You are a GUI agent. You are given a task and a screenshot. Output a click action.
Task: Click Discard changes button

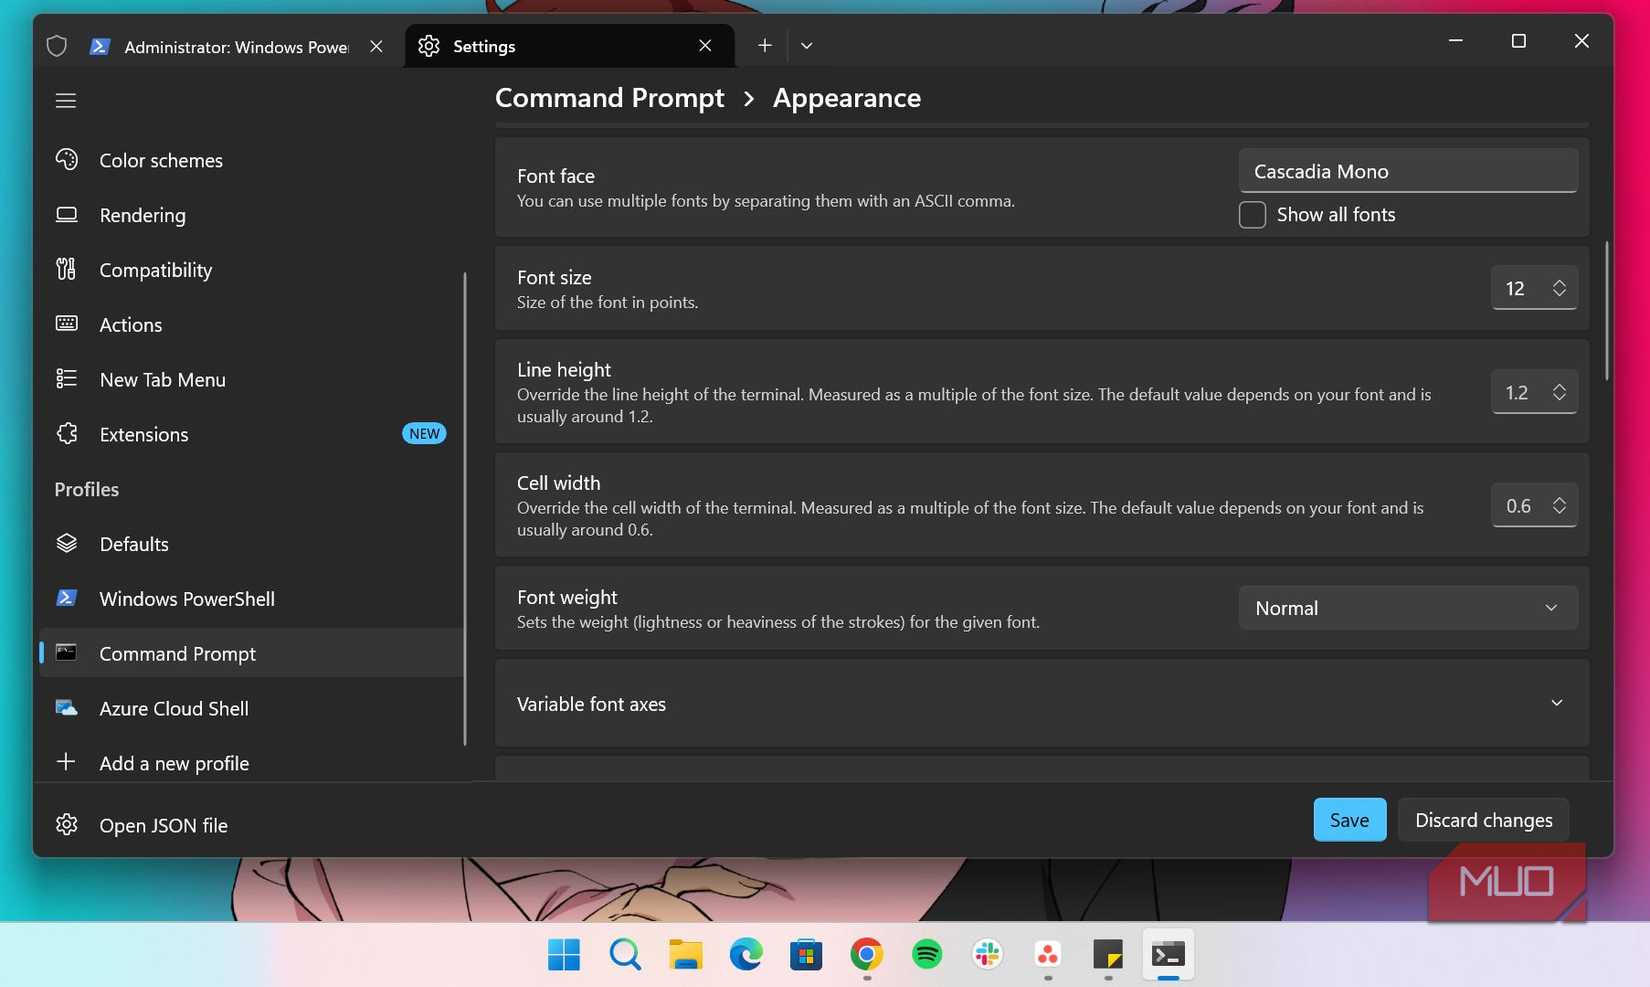(1483, 820)
